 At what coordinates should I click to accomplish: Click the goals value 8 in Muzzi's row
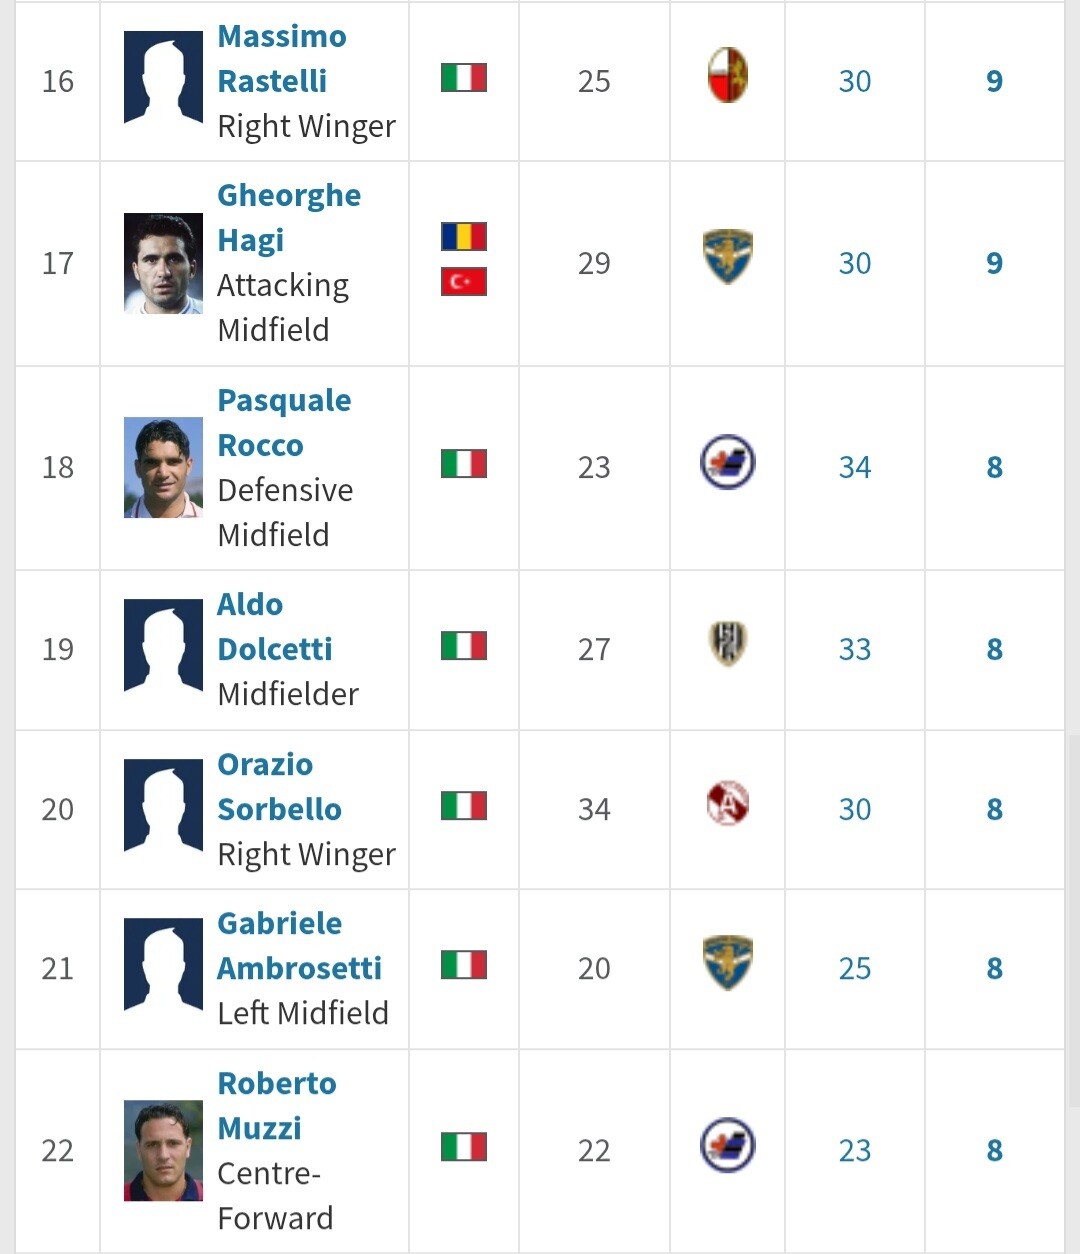(994, 1150)
